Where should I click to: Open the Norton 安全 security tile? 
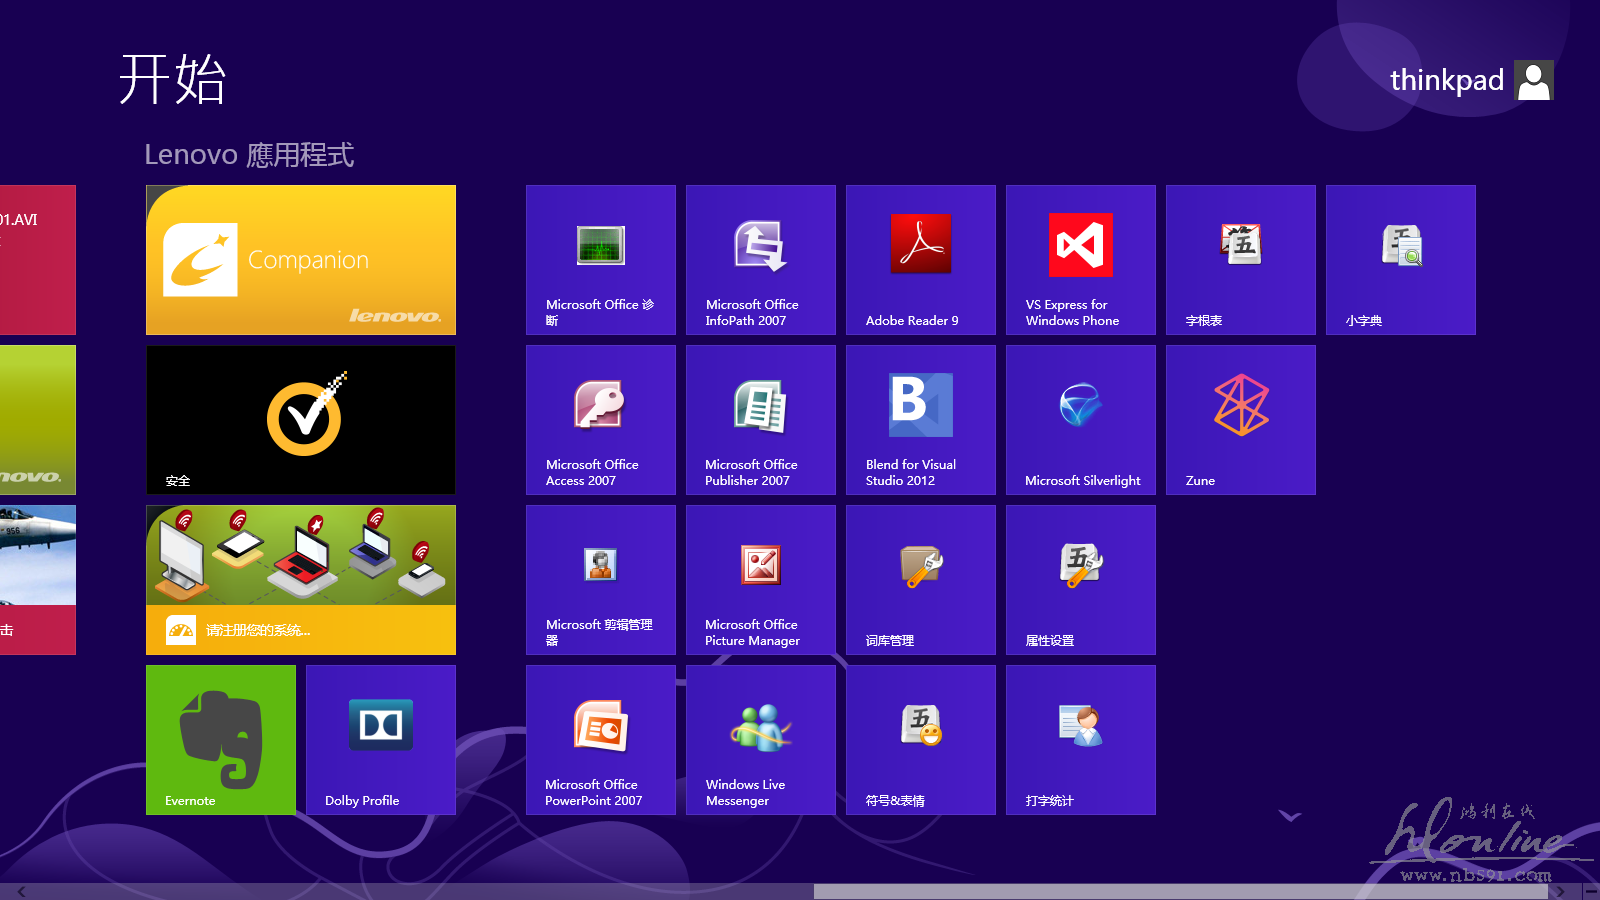300,420
